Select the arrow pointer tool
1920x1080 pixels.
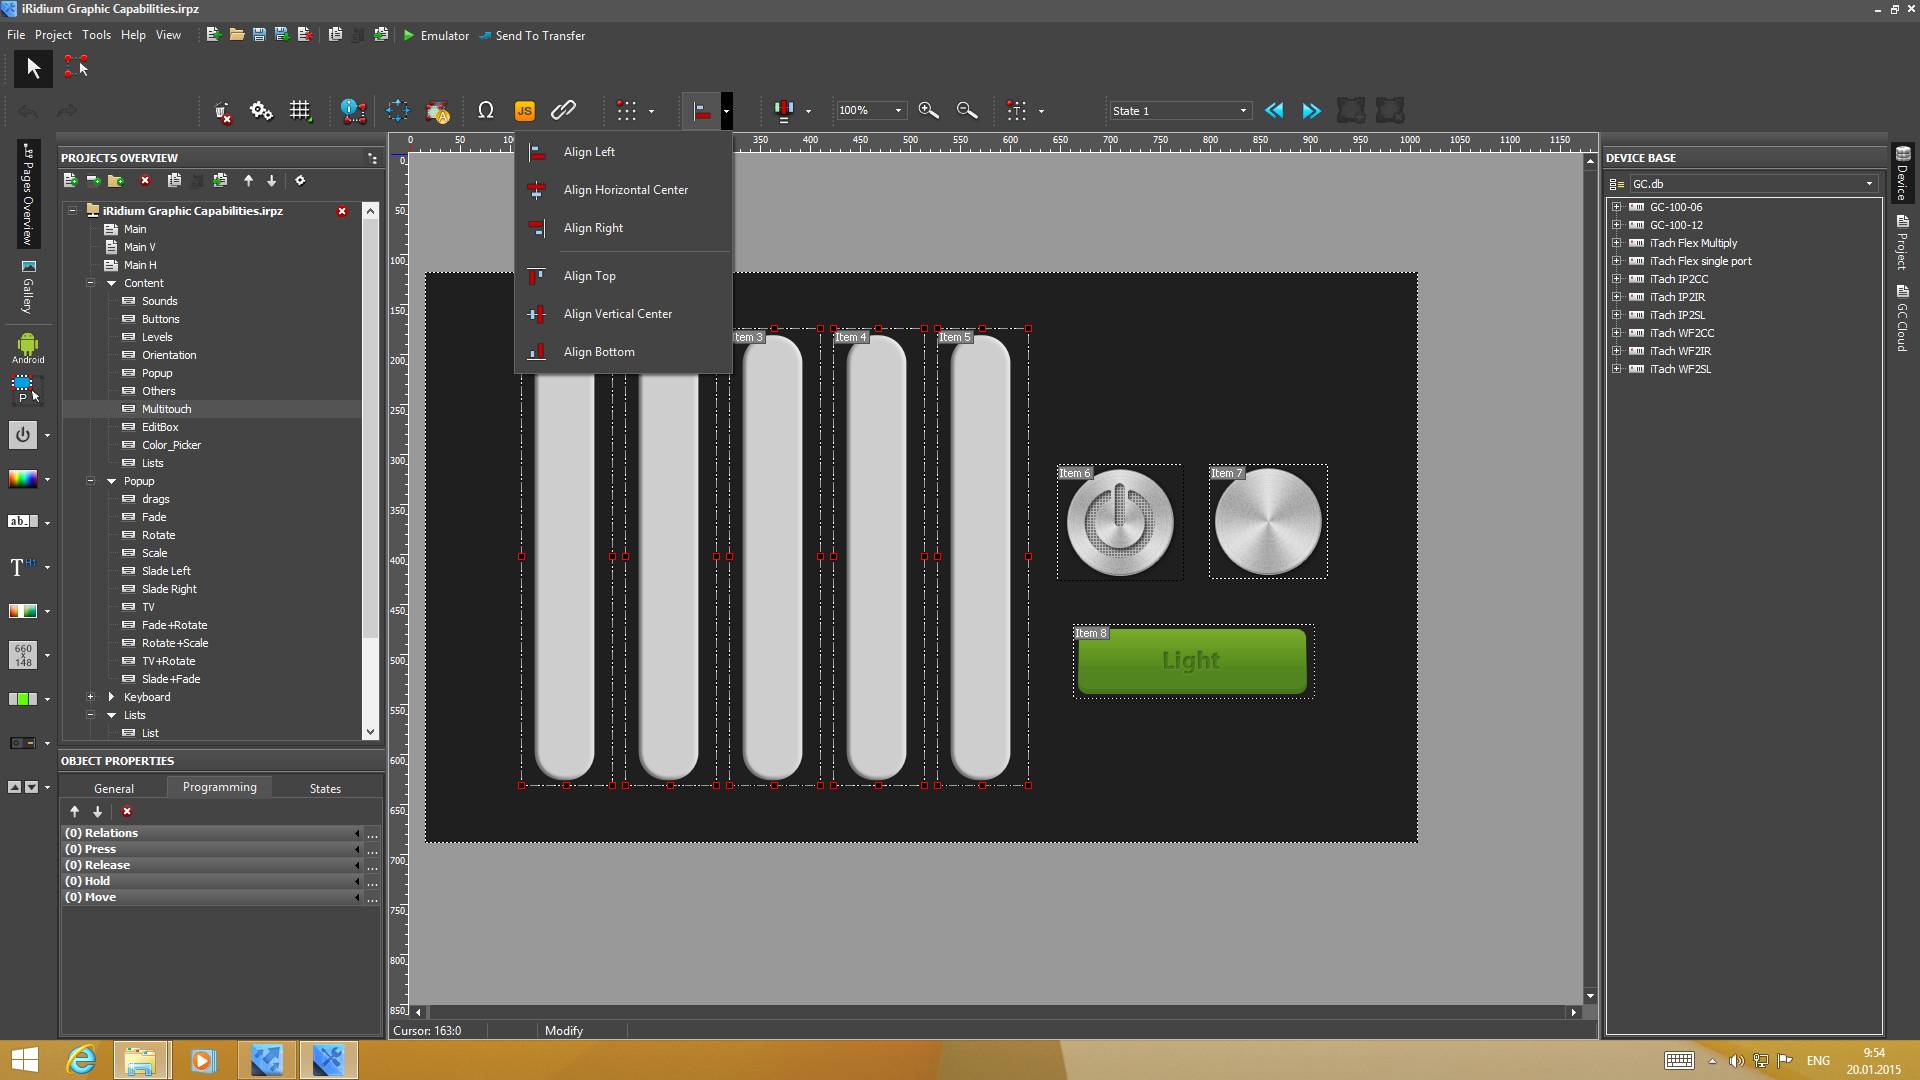click(33, 68)
